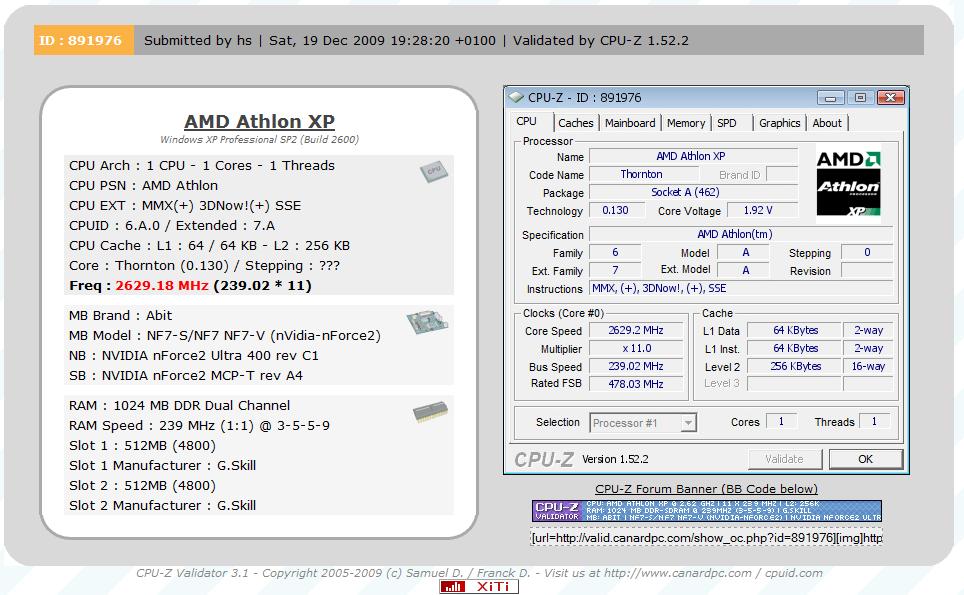This screenshot has width=964, height=595.
Task: Click the Cores count field
Action: [x=781, y=422]
